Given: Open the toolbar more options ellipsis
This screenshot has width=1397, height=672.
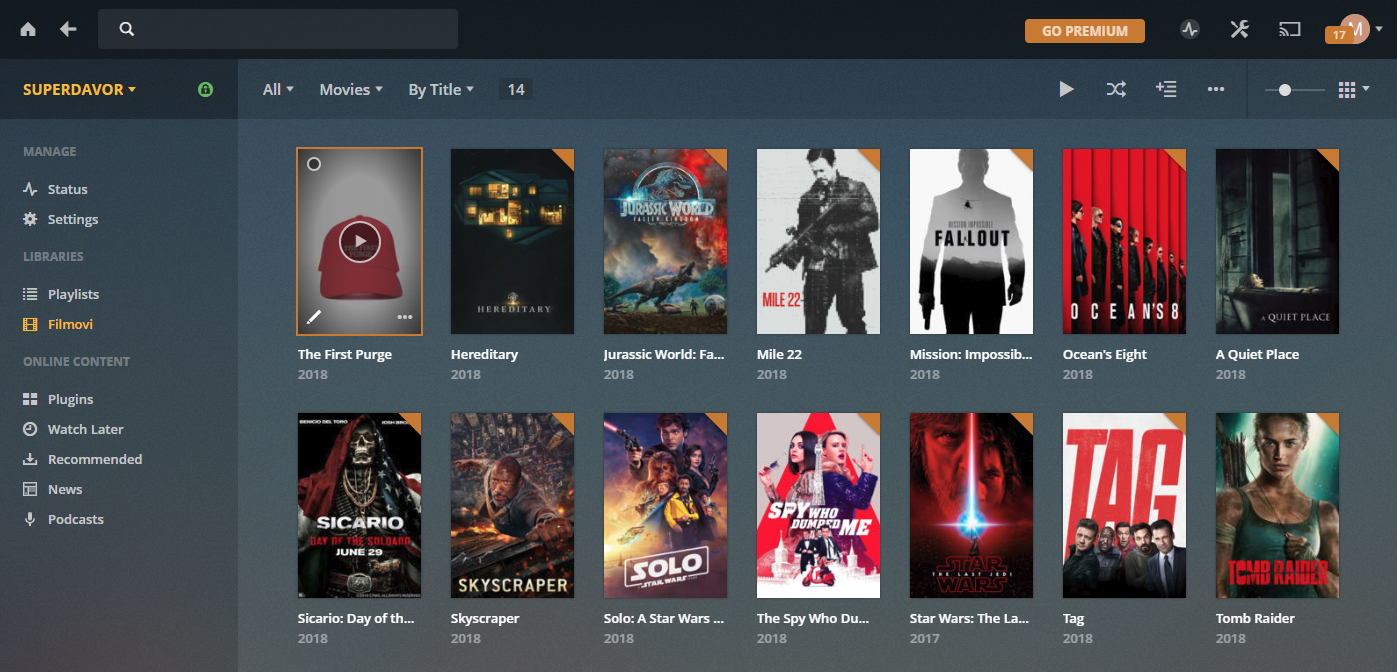Looking at the screenshot, I should coord(1216,89).
